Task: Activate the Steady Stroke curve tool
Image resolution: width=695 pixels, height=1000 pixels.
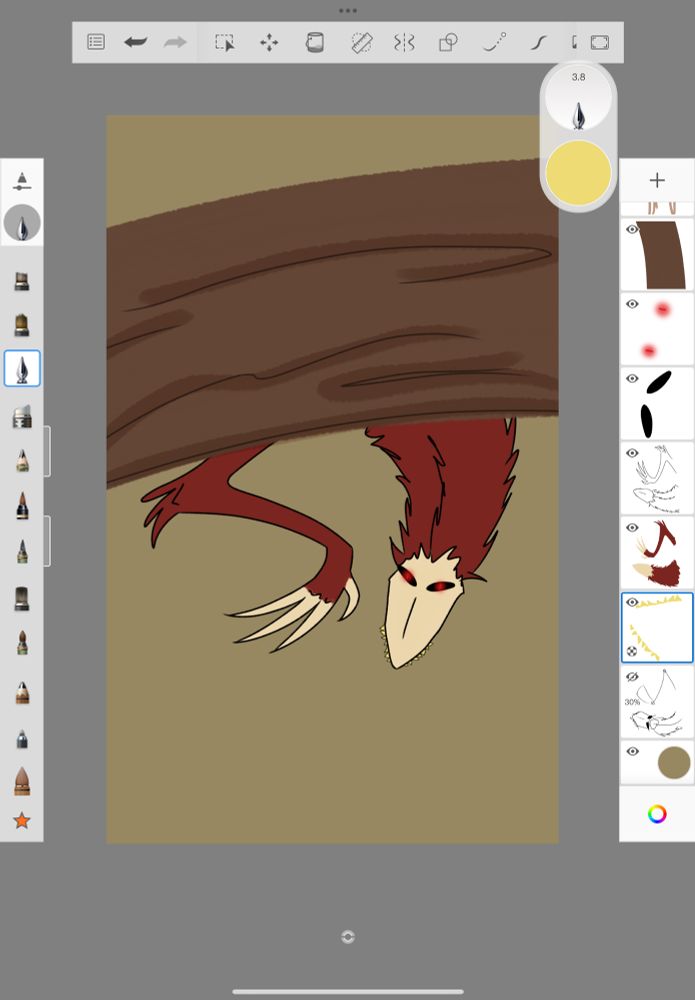Action: tap(539, 43)
